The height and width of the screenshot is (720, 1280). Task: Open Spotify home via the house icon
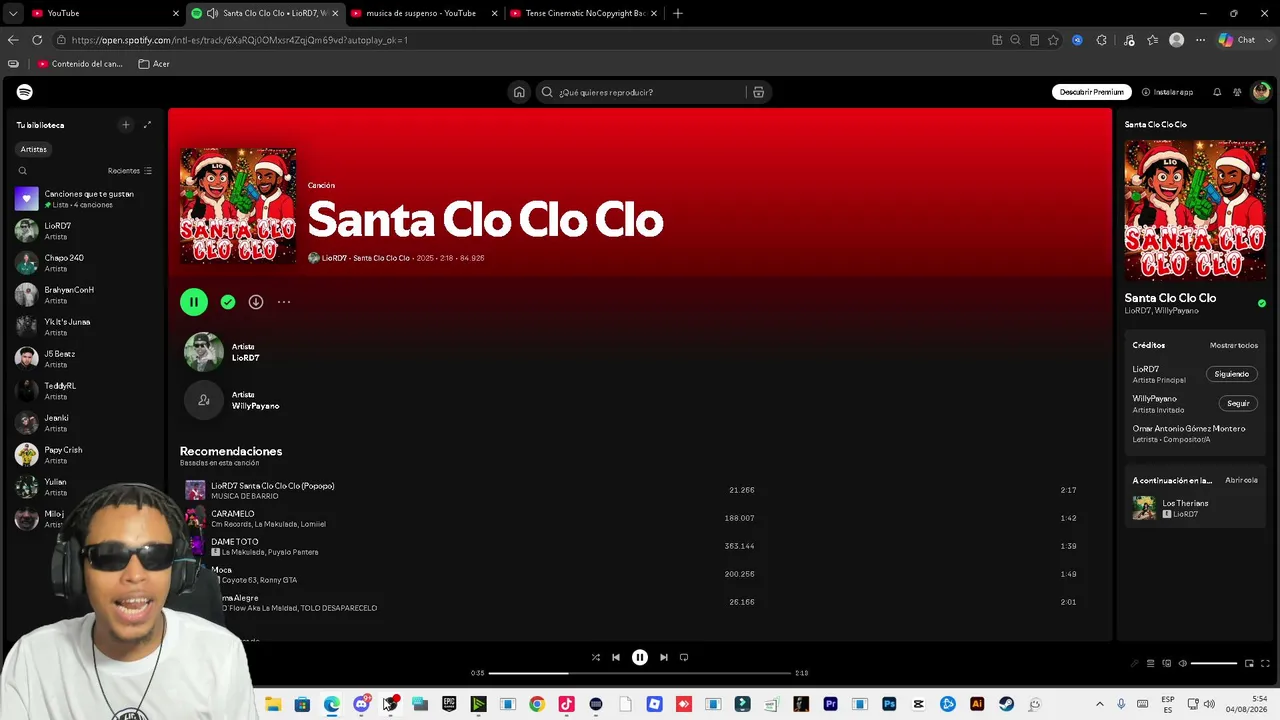pos(519,92)
